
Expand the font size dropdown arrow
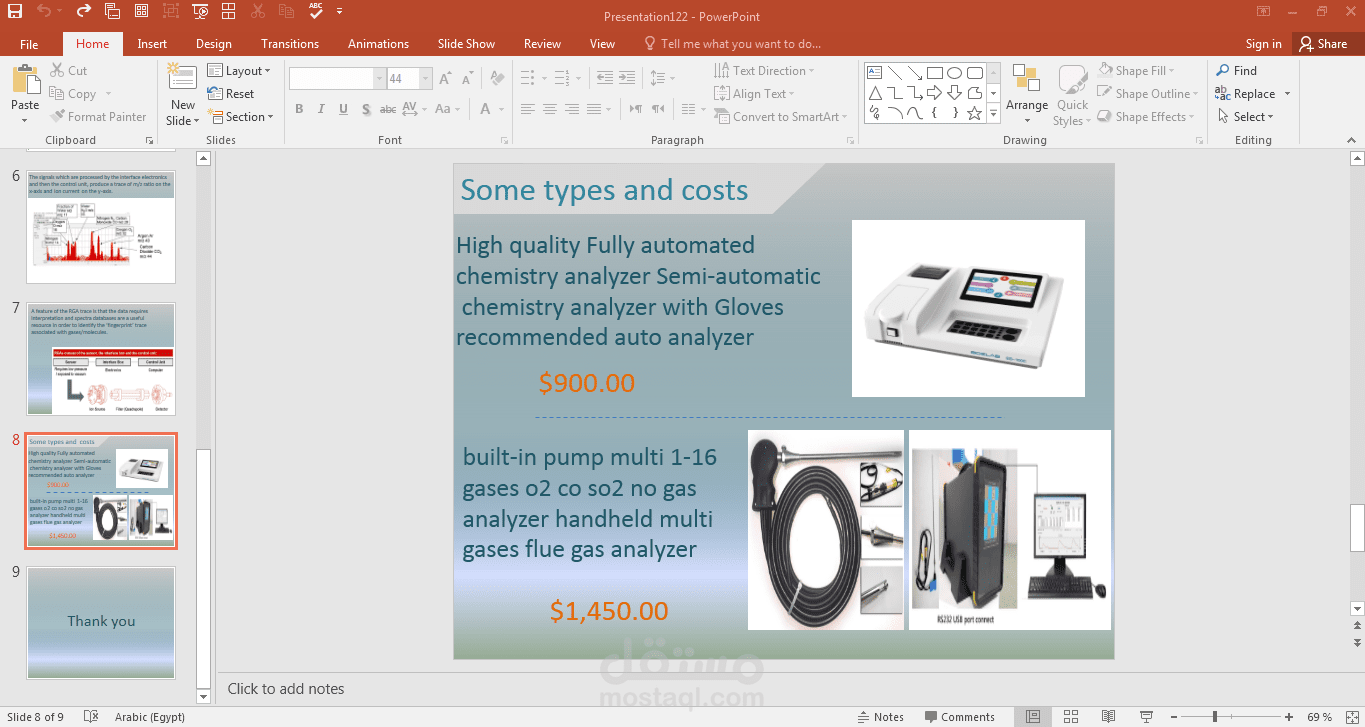(x=425, y=78)
